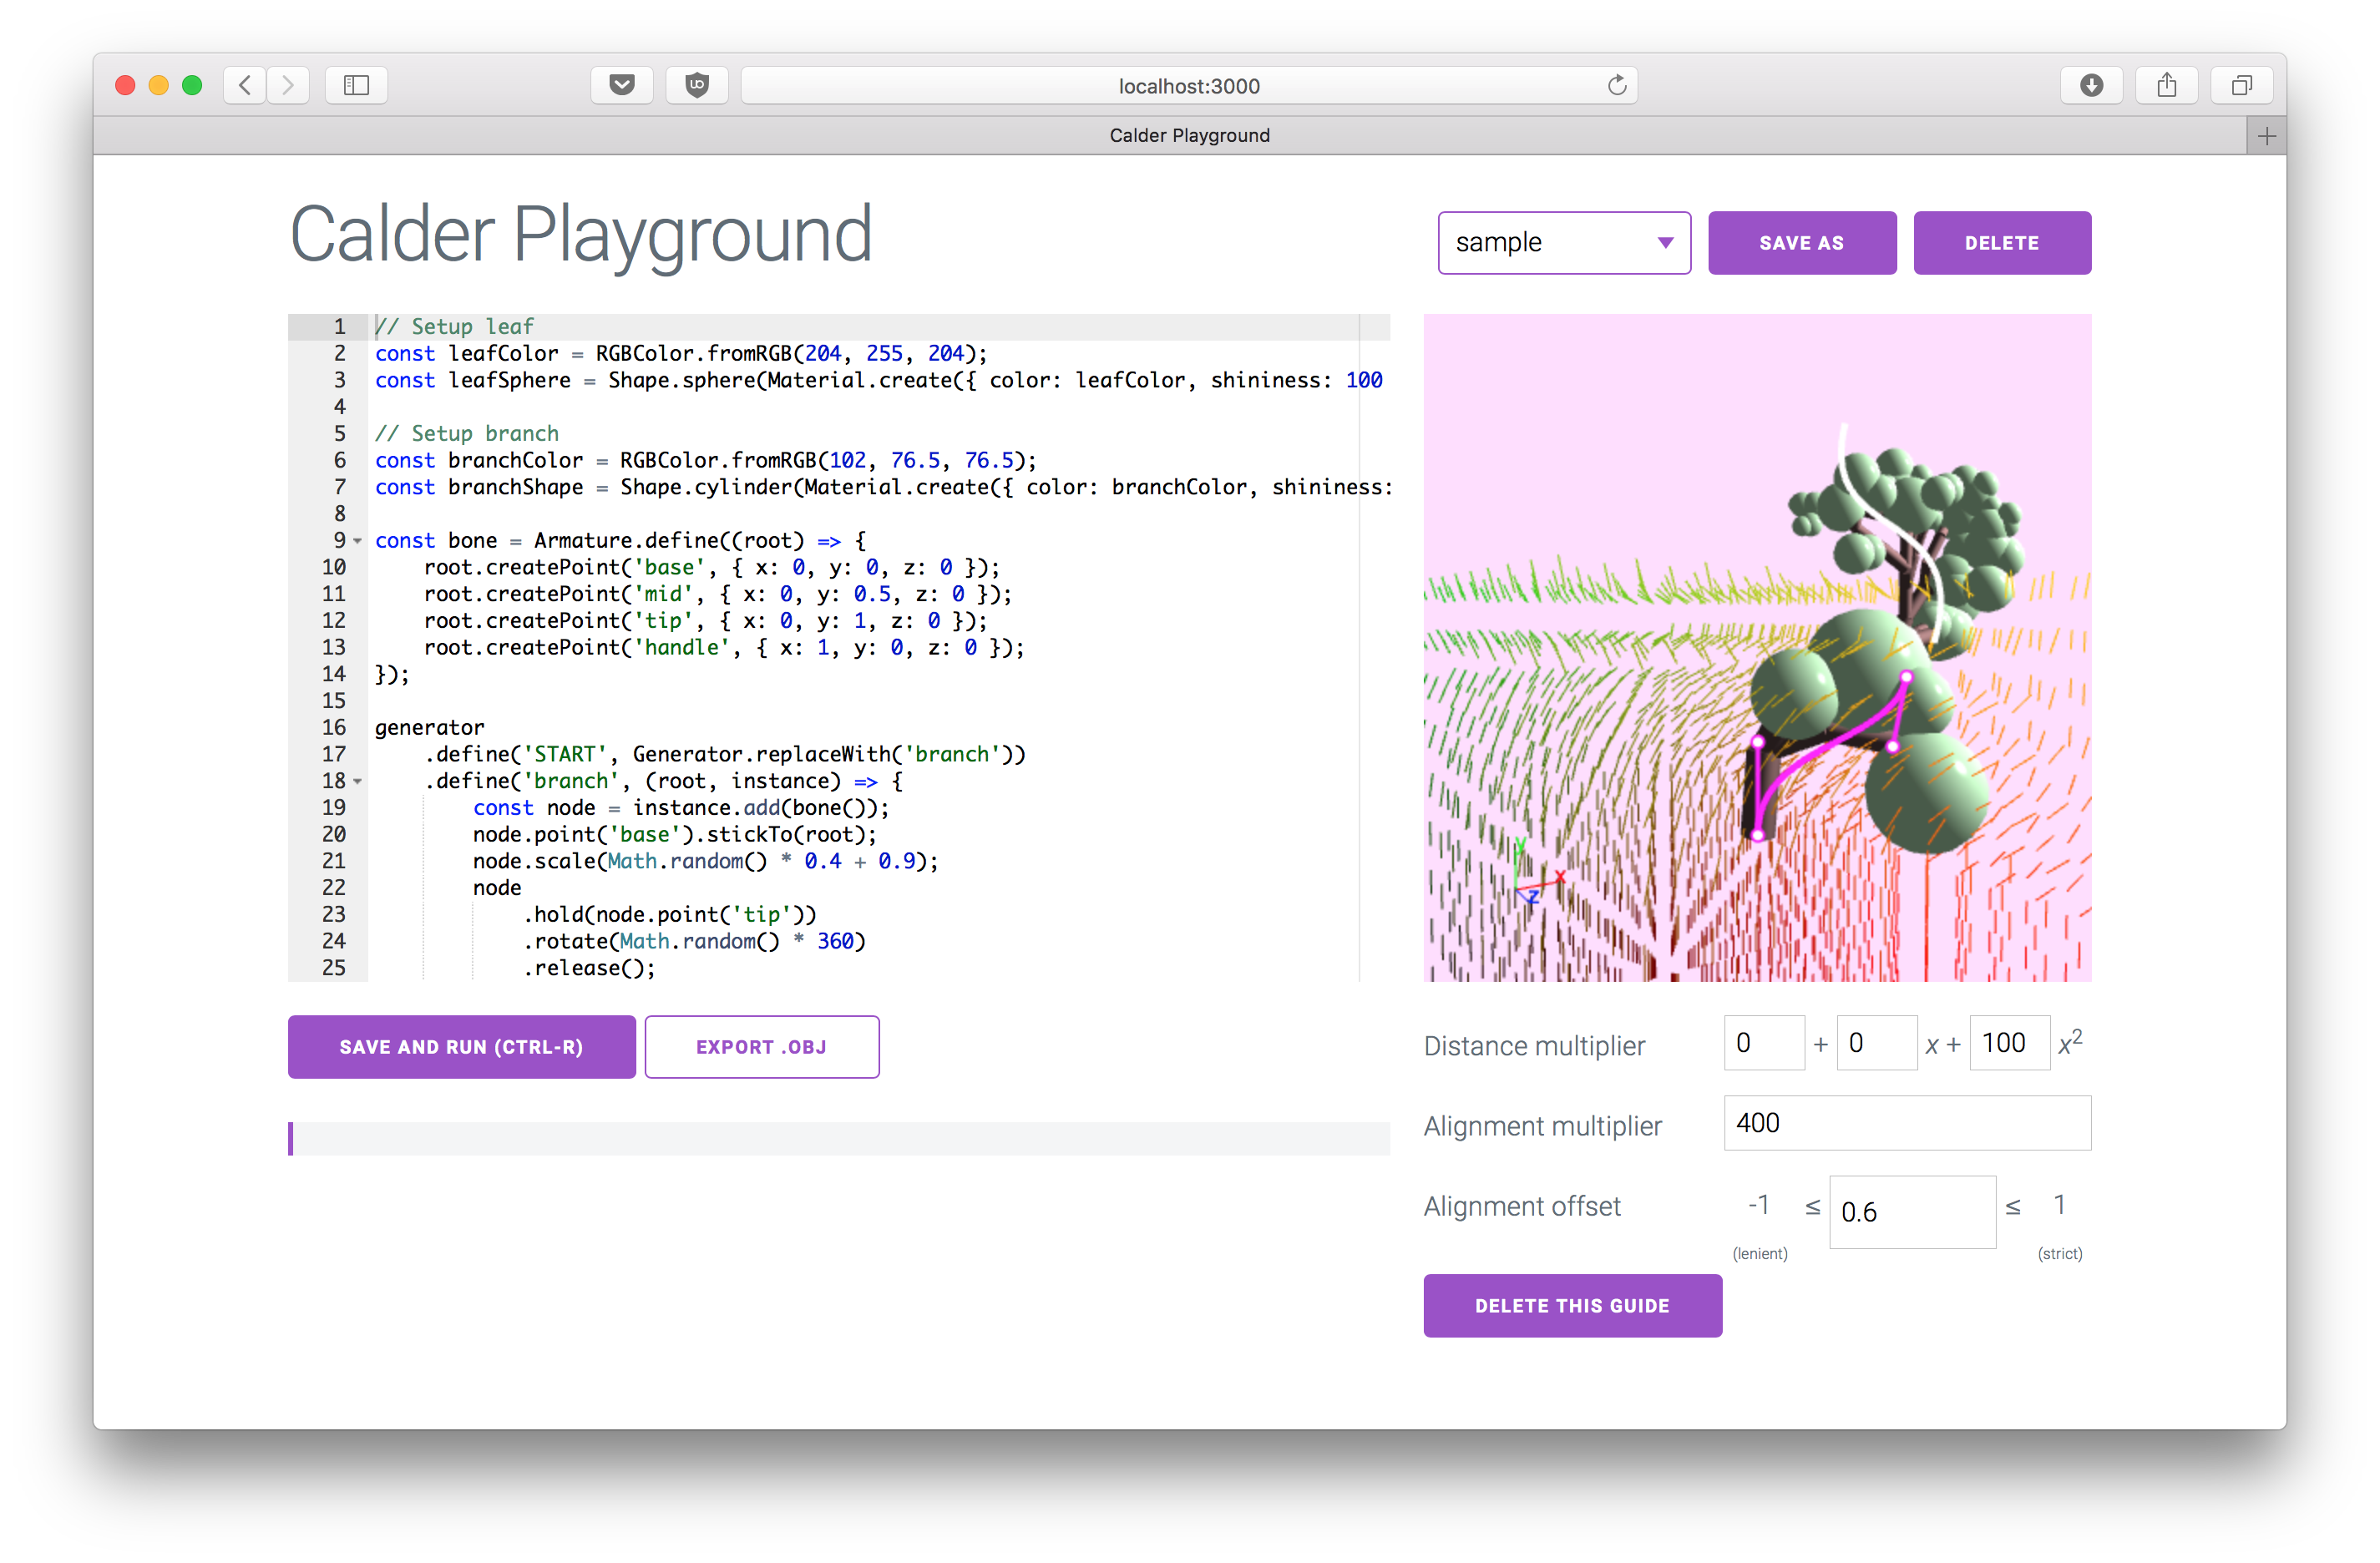The image size is (2380, 1563).
Task: Select the Calder Playground tab
Action: [1188, 135]
